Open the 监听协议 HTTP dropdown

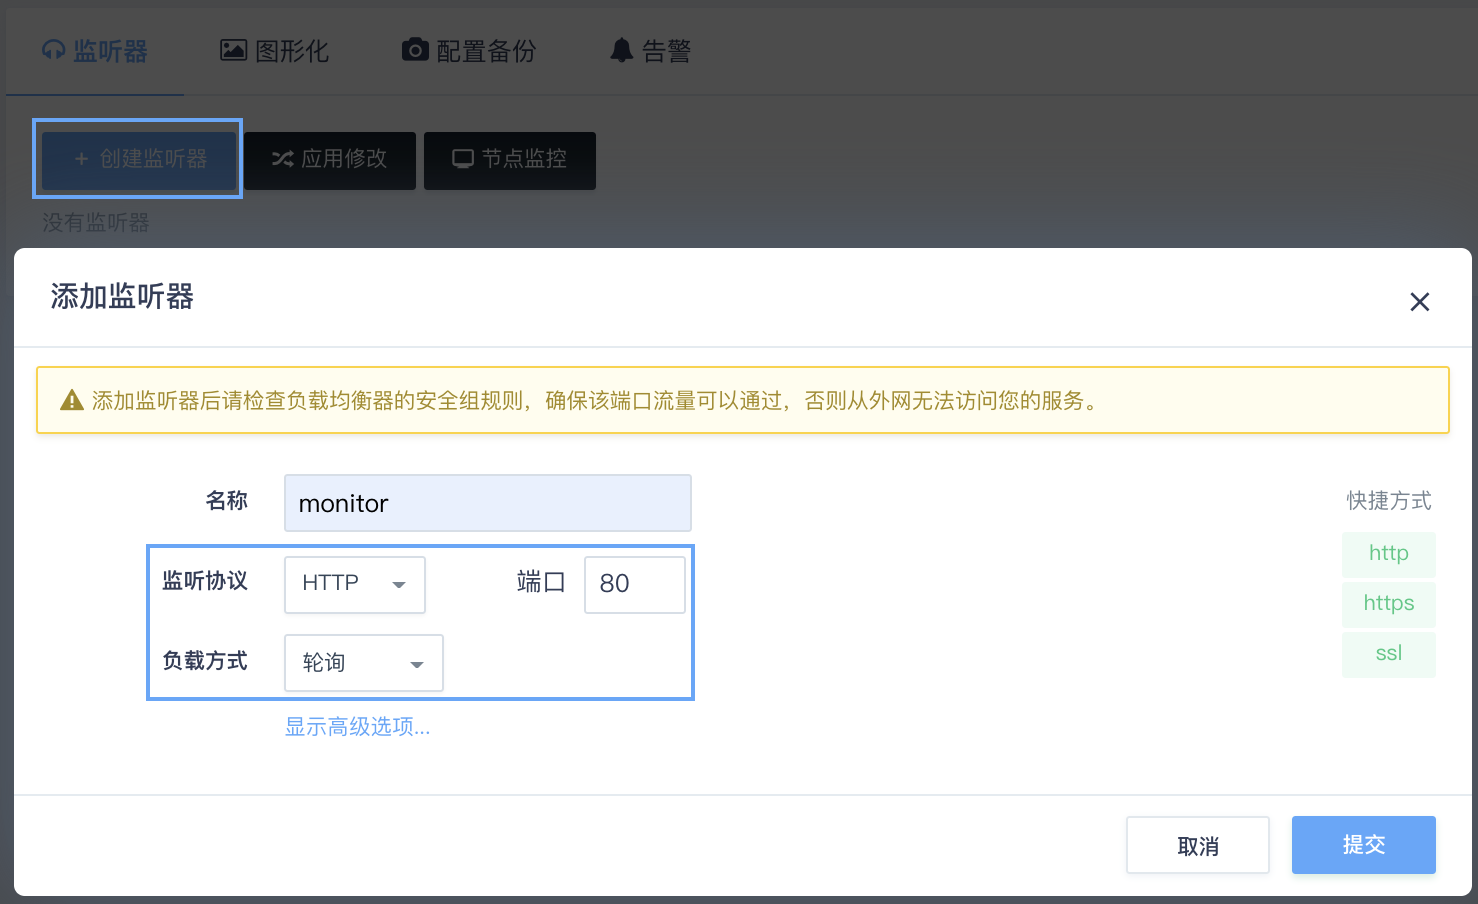[x=355, y=585]
